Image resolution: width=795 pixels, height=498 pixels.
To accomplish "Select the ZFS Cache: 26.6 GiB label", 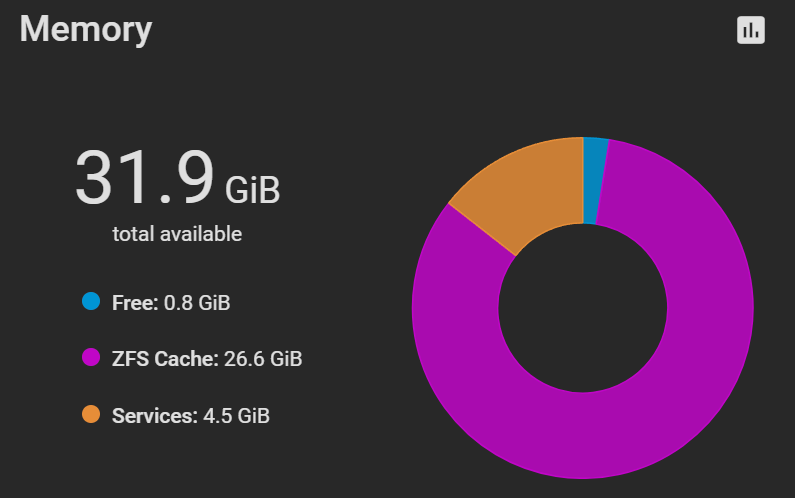I will [207, 359].
